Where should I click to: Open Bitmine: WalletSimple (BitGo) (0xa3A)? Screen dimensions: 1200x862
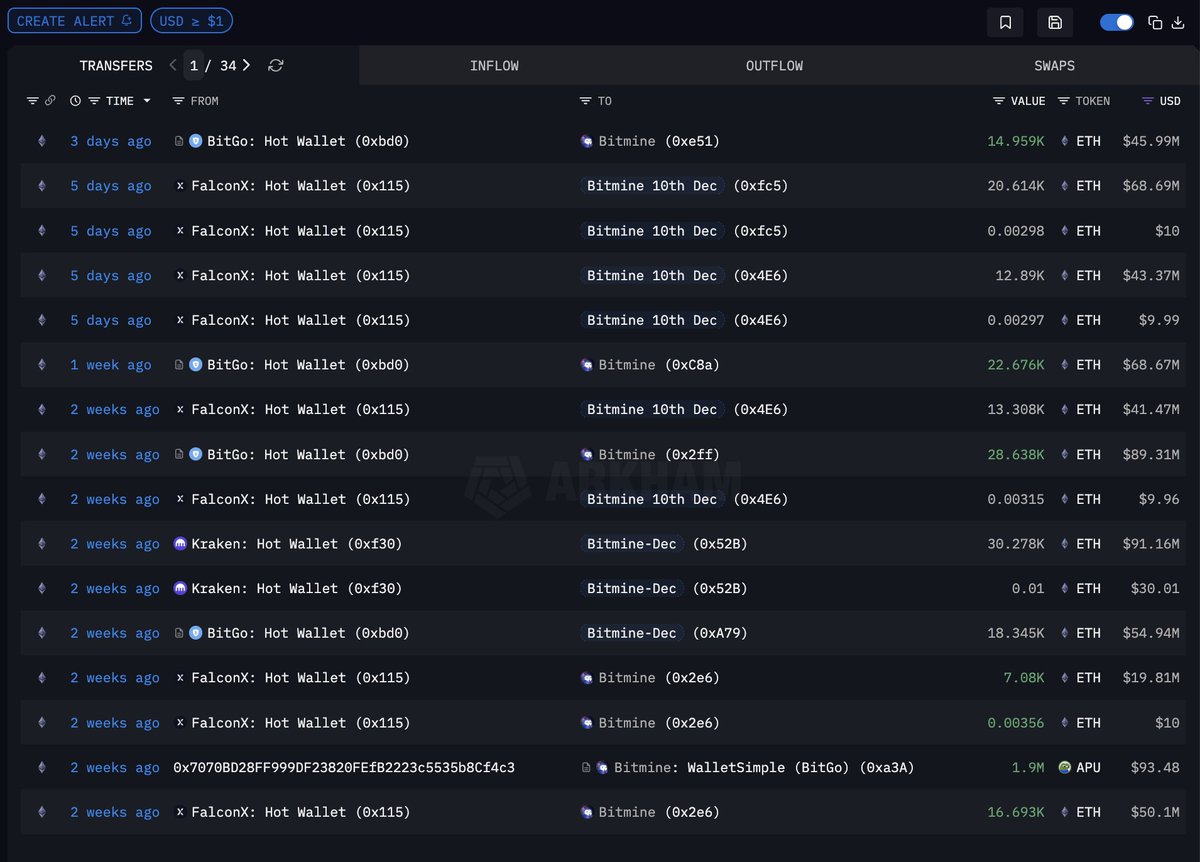[x=764, y=768]
